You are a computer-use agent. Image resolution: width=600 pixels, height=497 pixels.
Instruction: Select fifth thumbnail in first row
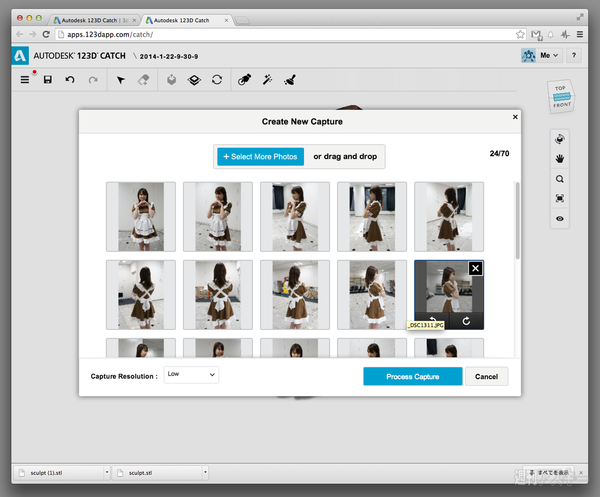tap(449, 217)
